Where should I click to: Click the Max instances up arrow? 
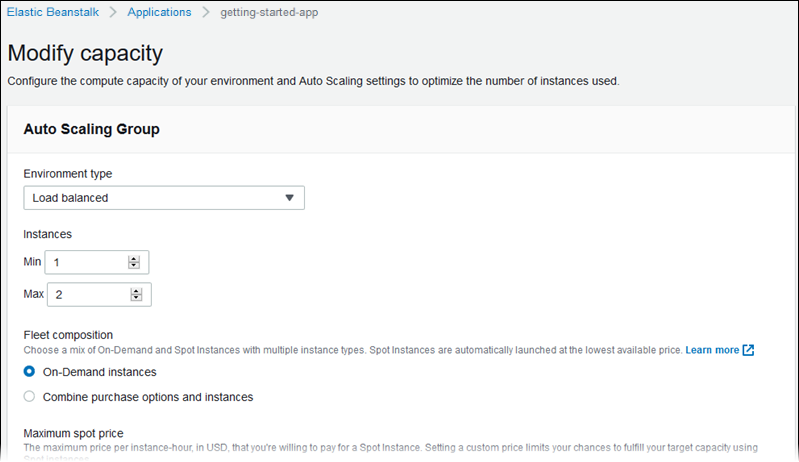click(x=134, y=290)
